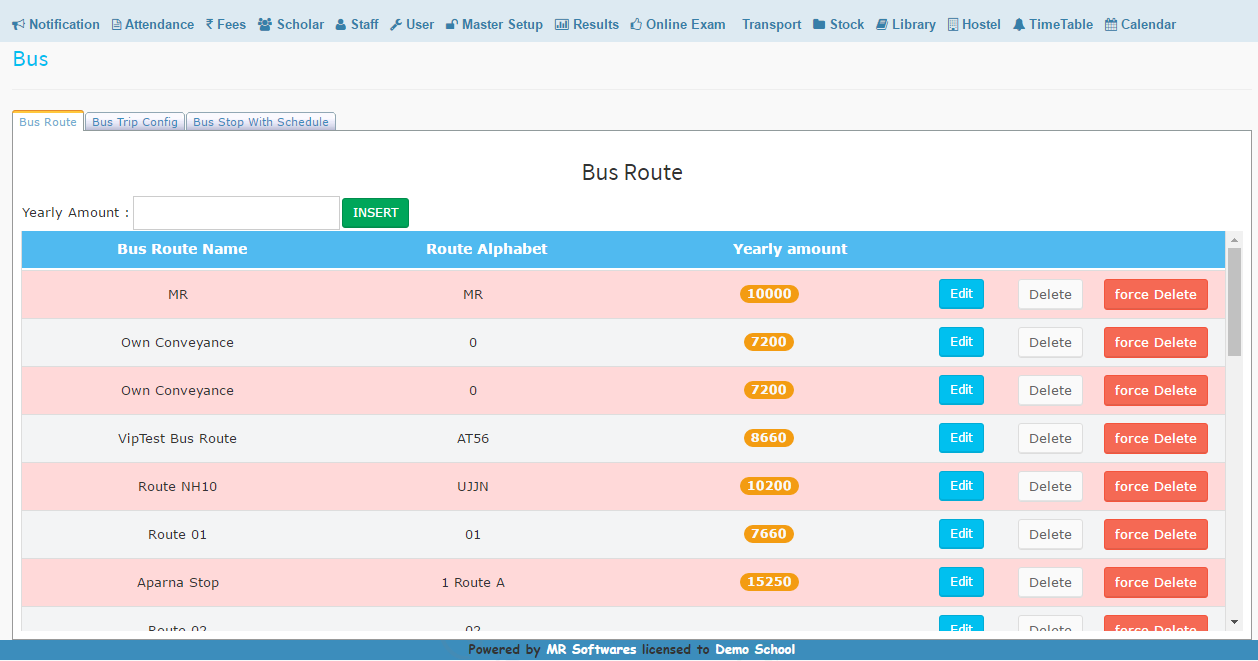
Task: Open the Library menu
Action: tap(905, 24)
